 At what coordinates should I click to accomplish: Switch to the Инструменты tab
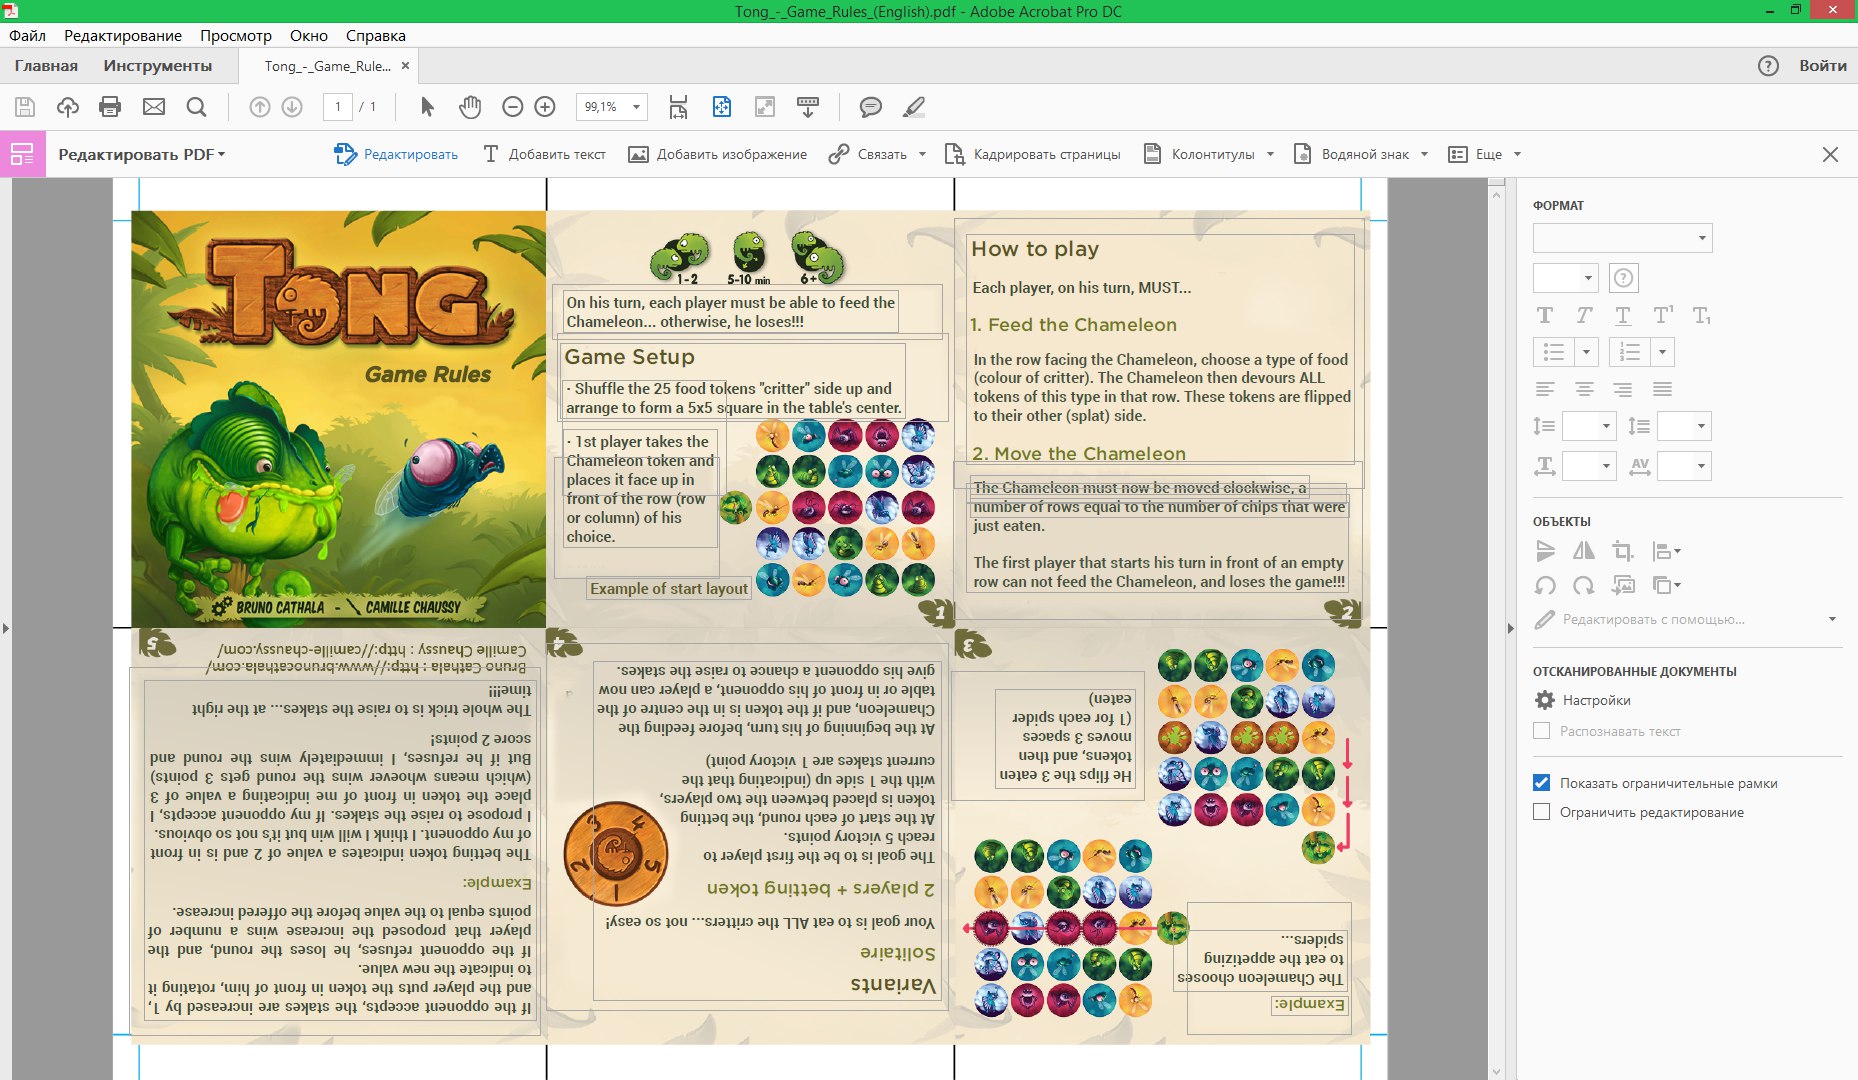click(158, 66)
